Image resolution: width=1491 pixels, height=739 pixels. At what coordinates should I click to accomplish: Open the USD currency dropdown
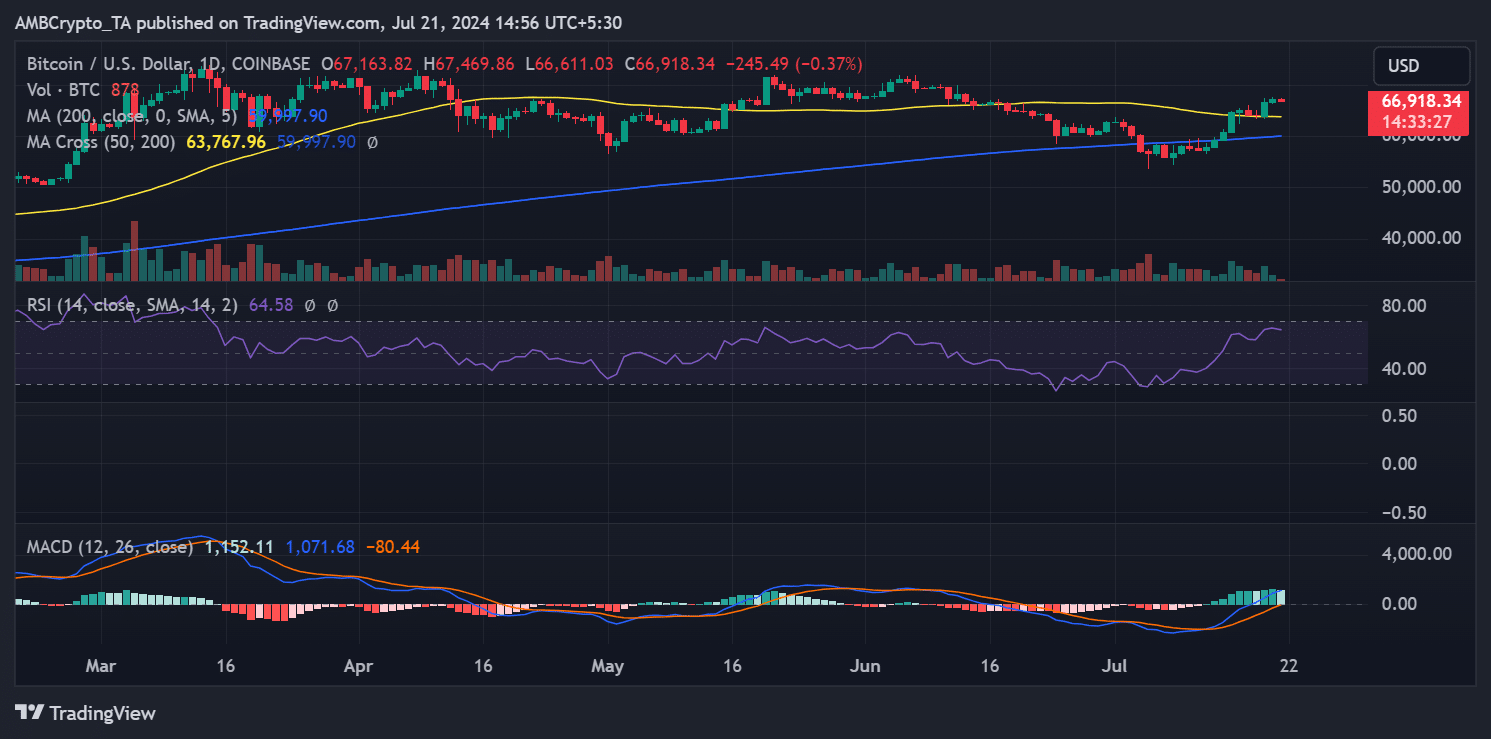pyautogui.click(x=1422, y=67)
